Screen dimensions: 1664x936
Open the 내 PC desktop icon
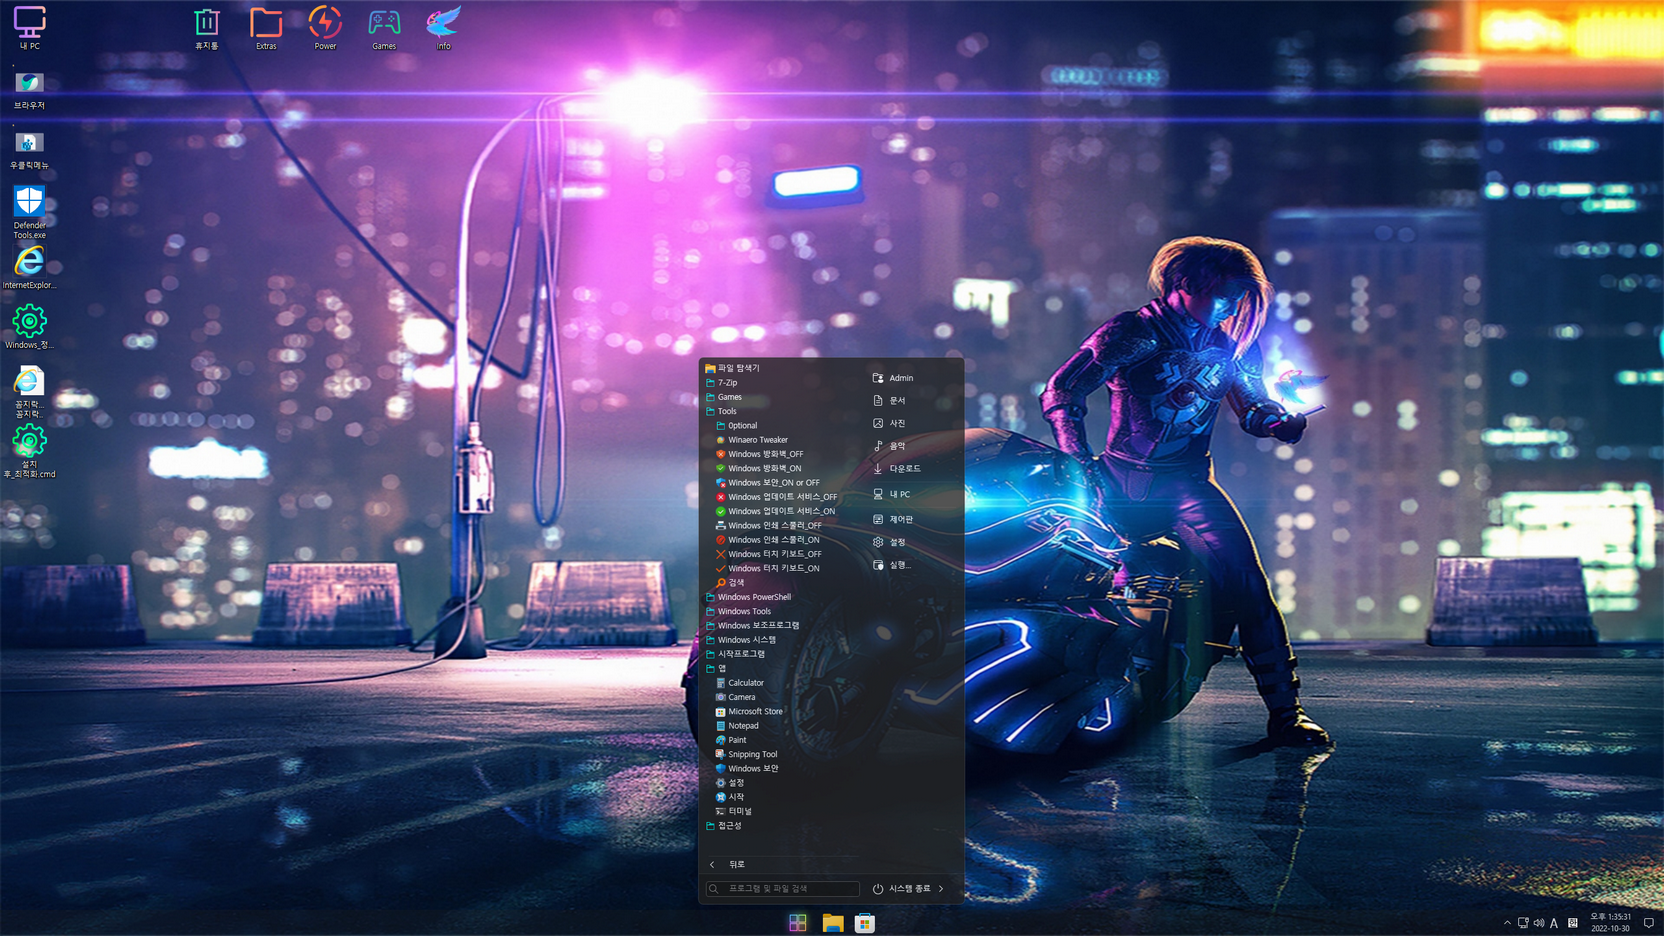click(29, 28)
